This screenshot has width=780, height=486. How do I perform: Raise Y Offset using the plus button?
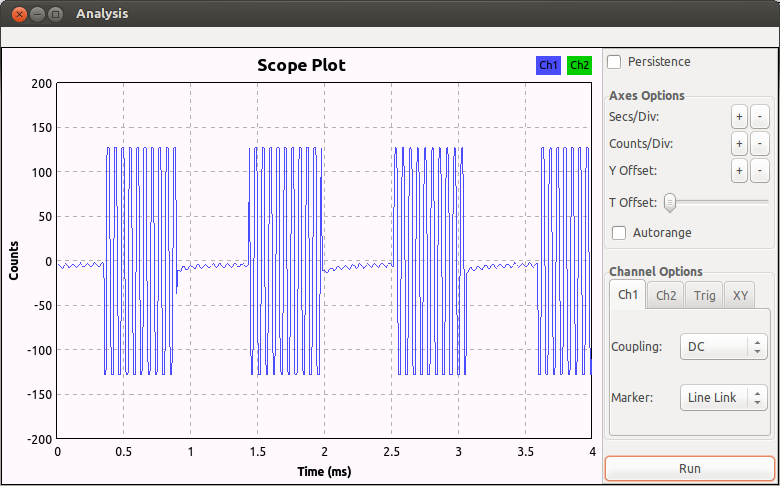point(739,171)
